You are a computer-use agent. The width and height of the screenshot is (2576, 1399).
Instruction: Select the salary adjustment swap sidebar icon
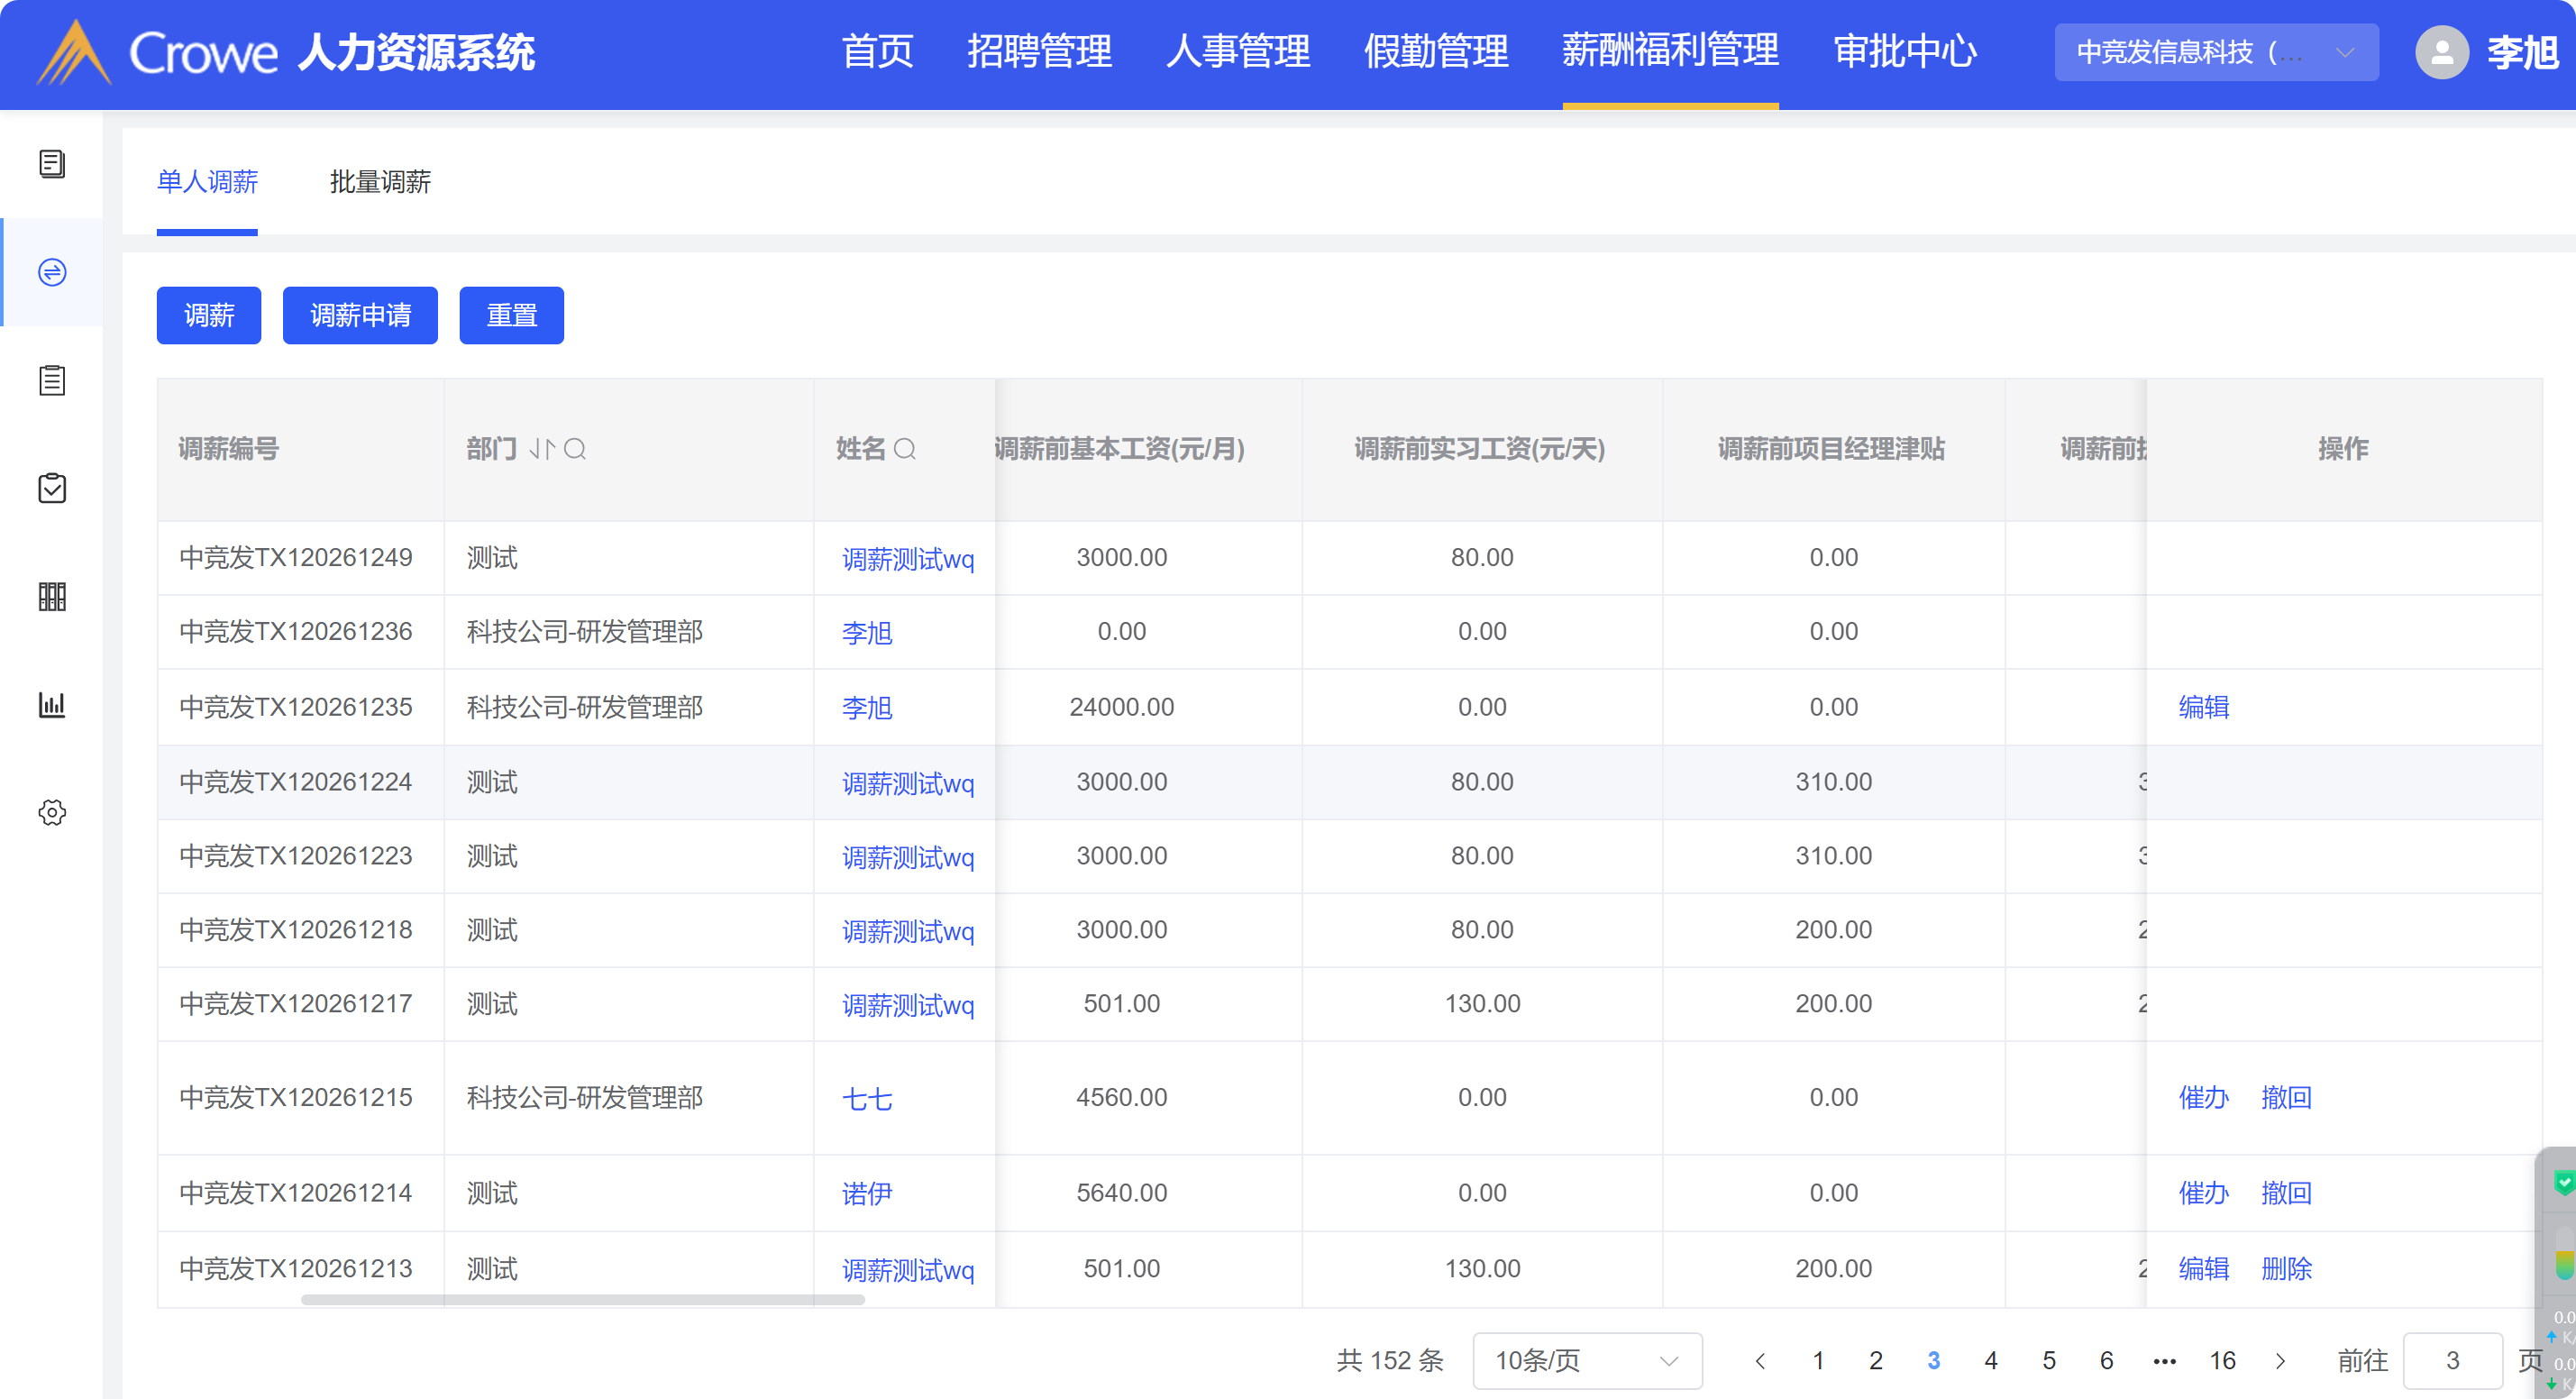click(52, 272)
